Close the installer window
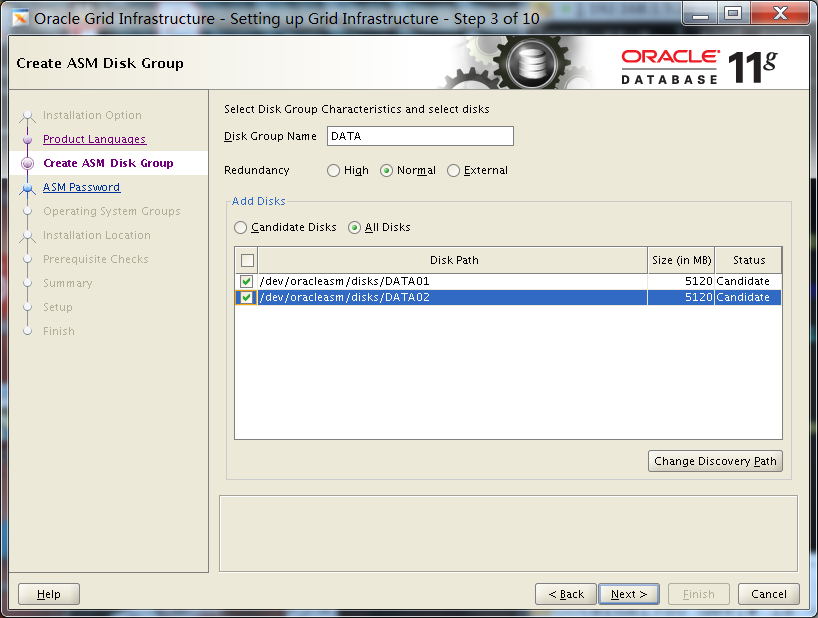818x618 pixels. click(780, 14)
